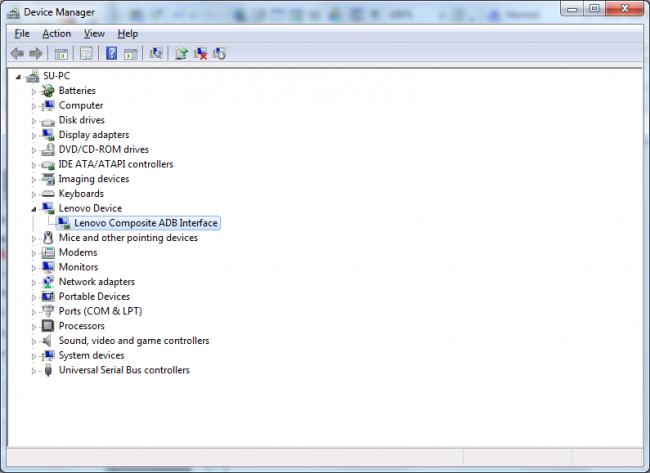This screenshot has width=650, height=473.
Task: Click the Keyboards icon
Action: click(x=48, y=194)
